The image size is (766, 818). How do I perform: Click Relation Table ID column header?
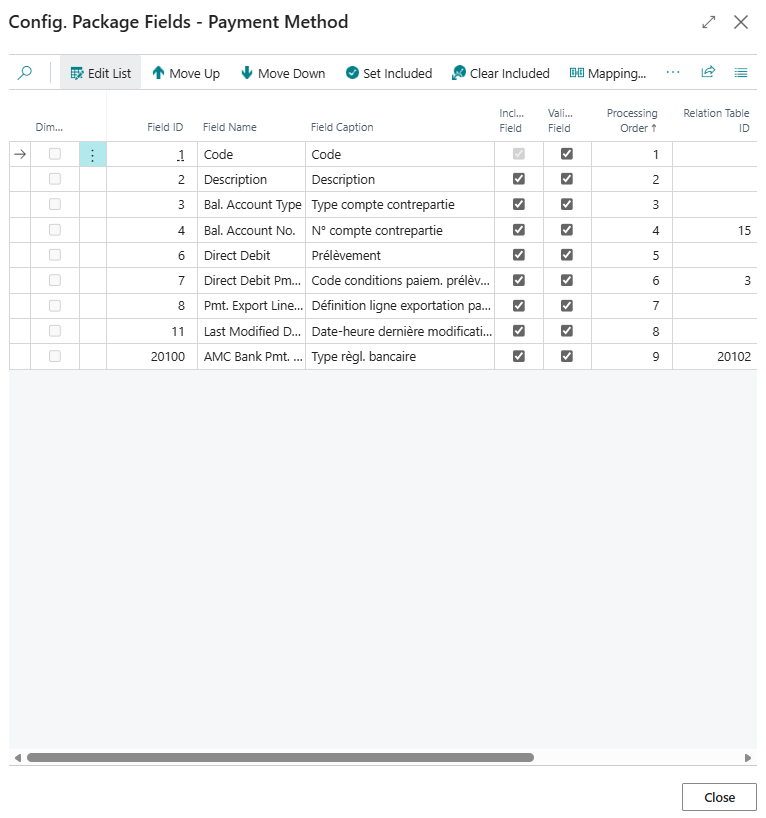tap(716, 121)
